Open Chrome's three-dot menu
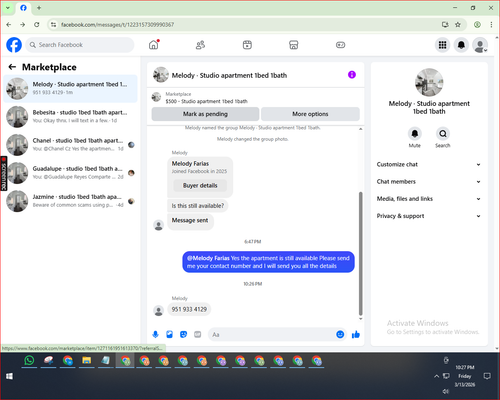The image size is (500, 400). tap(491, 24)
